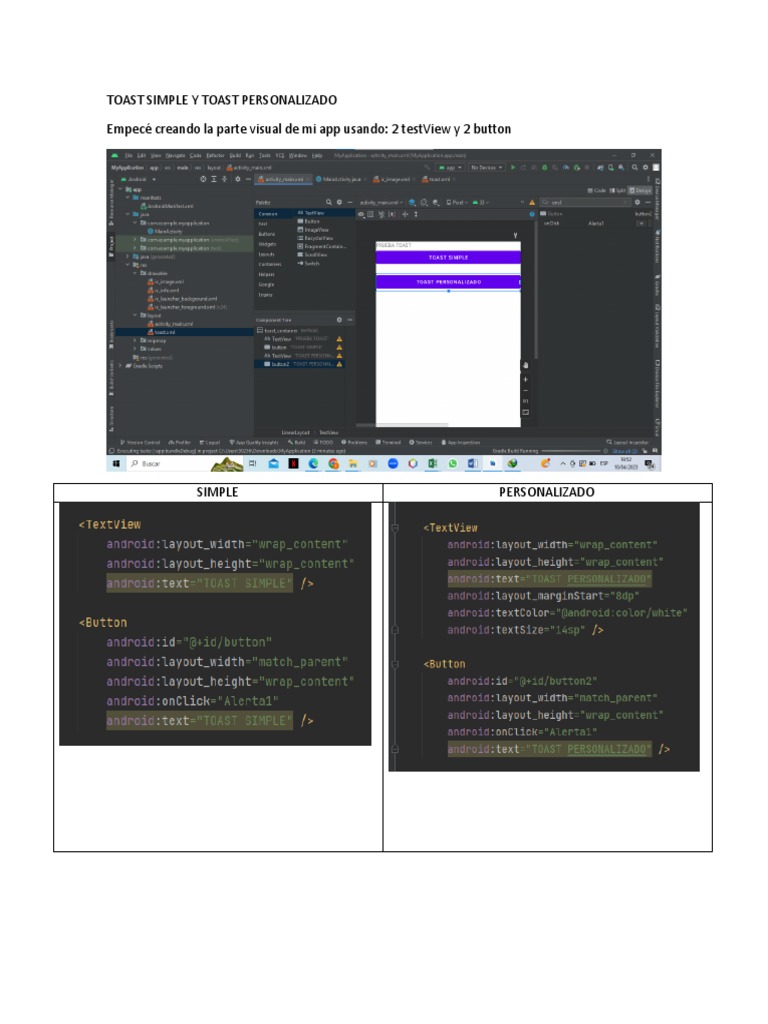Switch editor to Split view mode
Image resolution: width=768 pixels, height=1024 pixels.
tap(617, 190)
